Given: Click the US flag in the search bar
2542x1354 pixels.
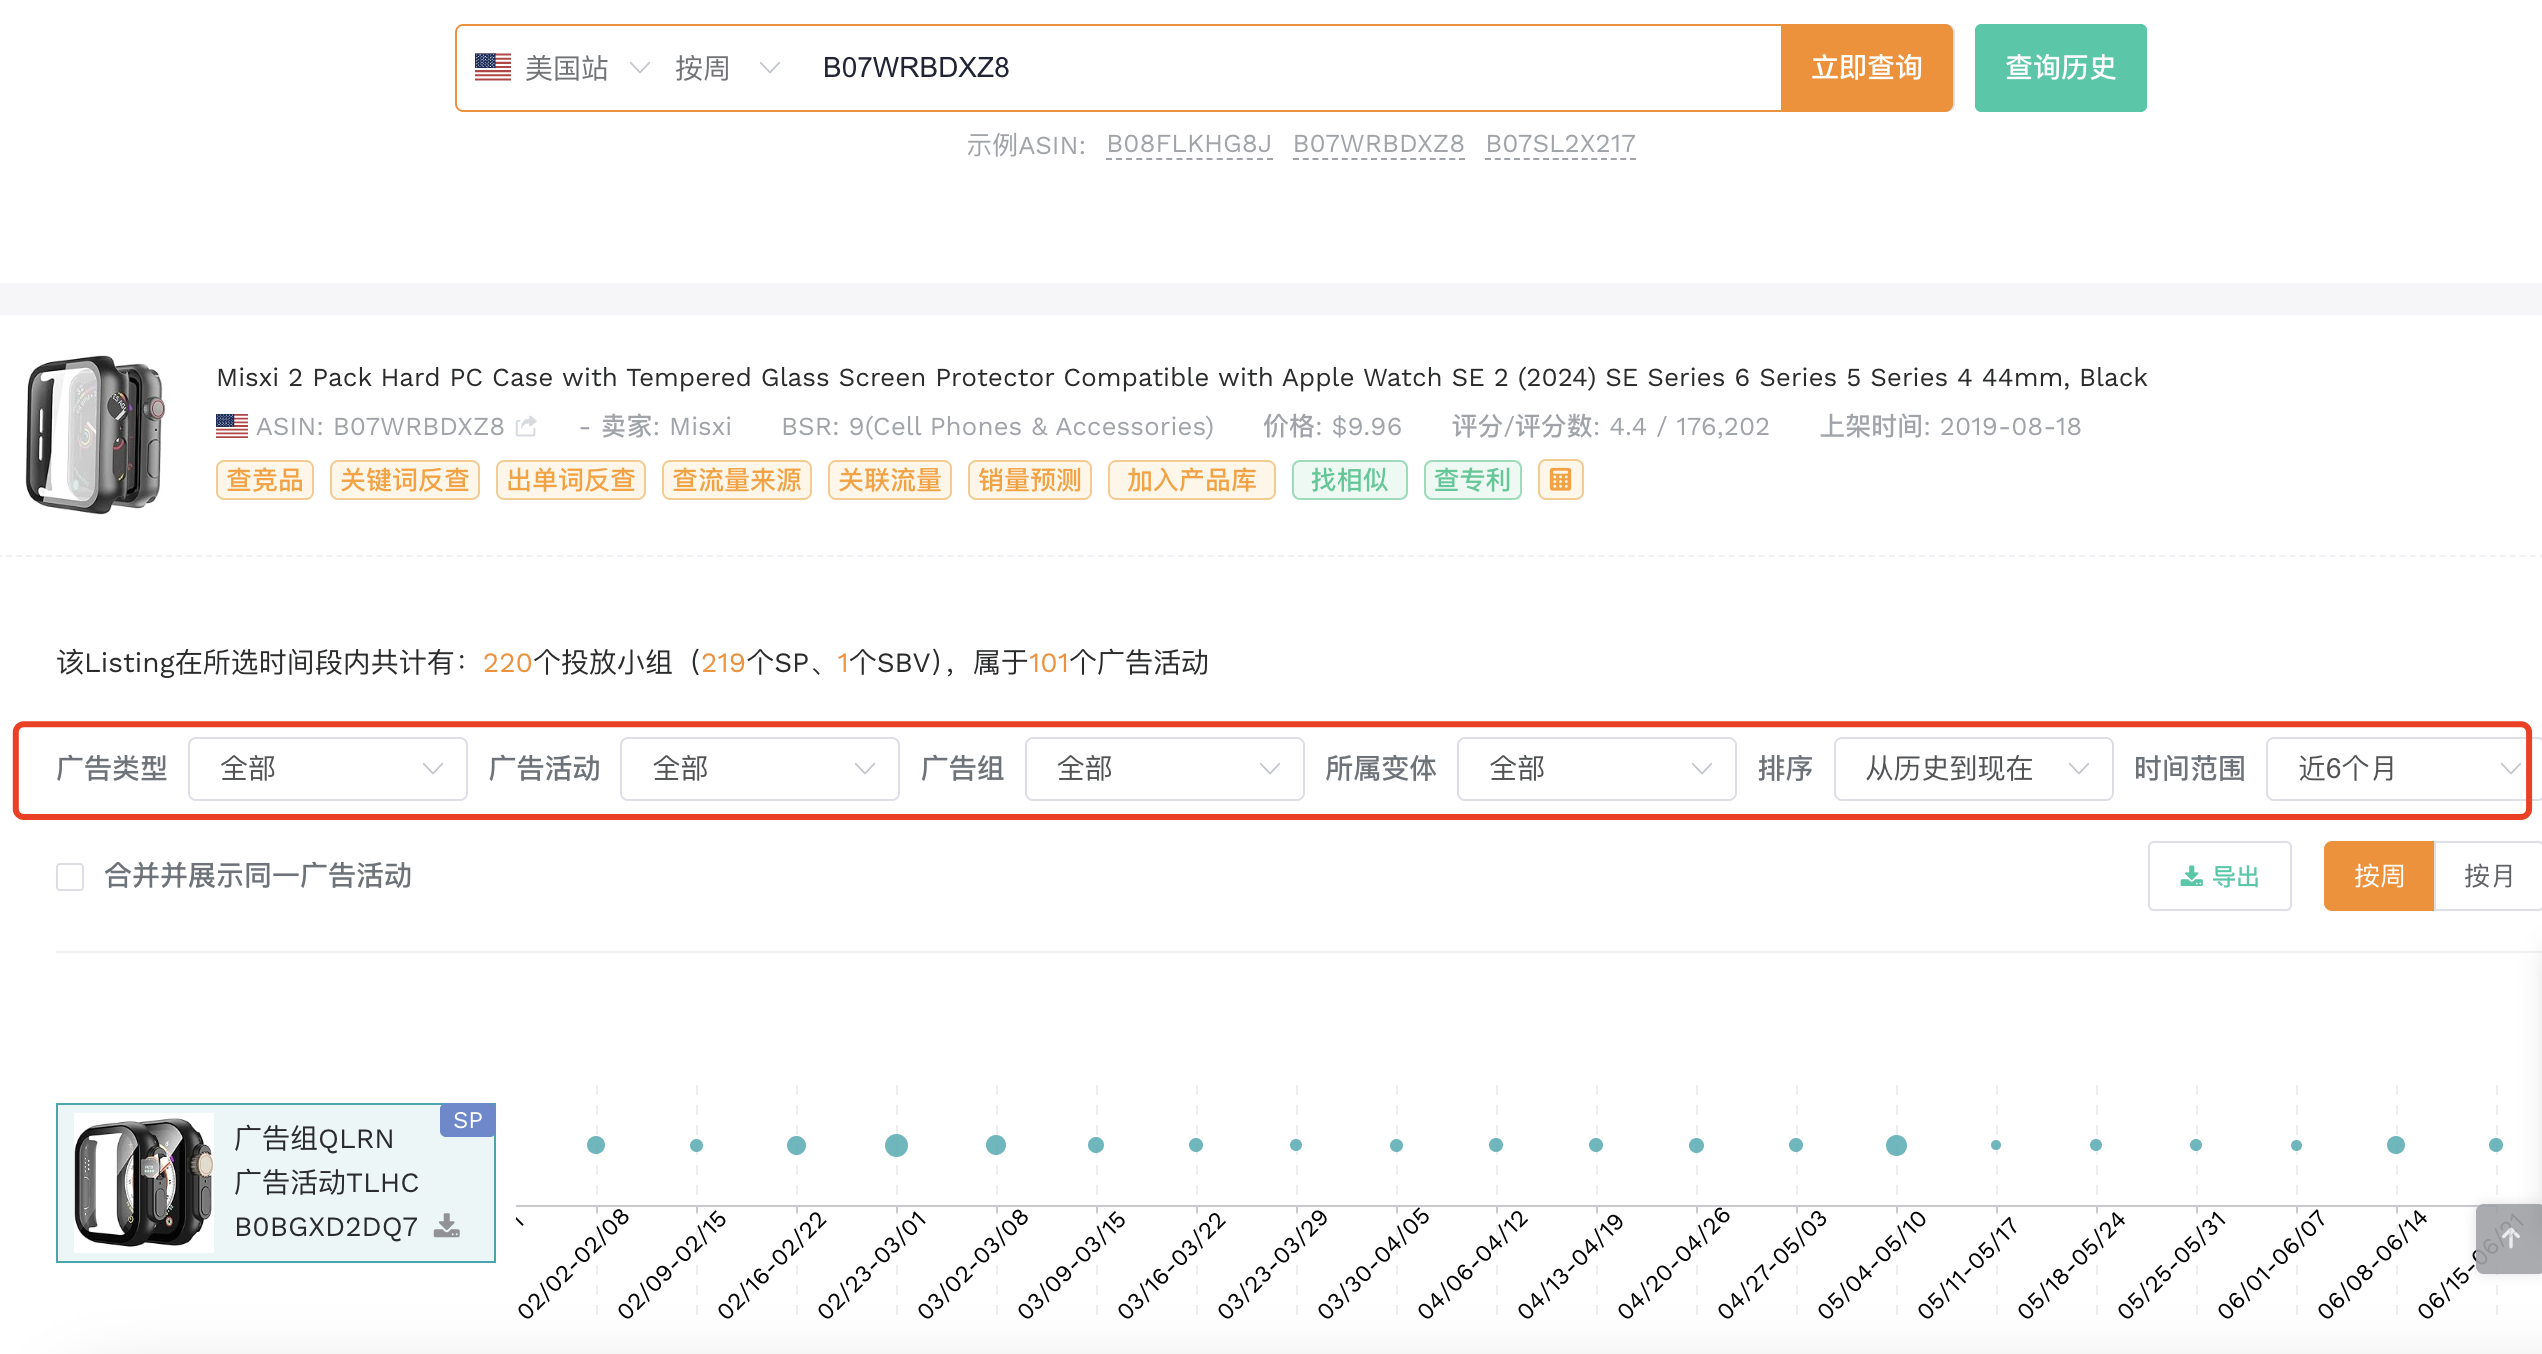Looking at the screenshot, I should (x=493, y=67).
